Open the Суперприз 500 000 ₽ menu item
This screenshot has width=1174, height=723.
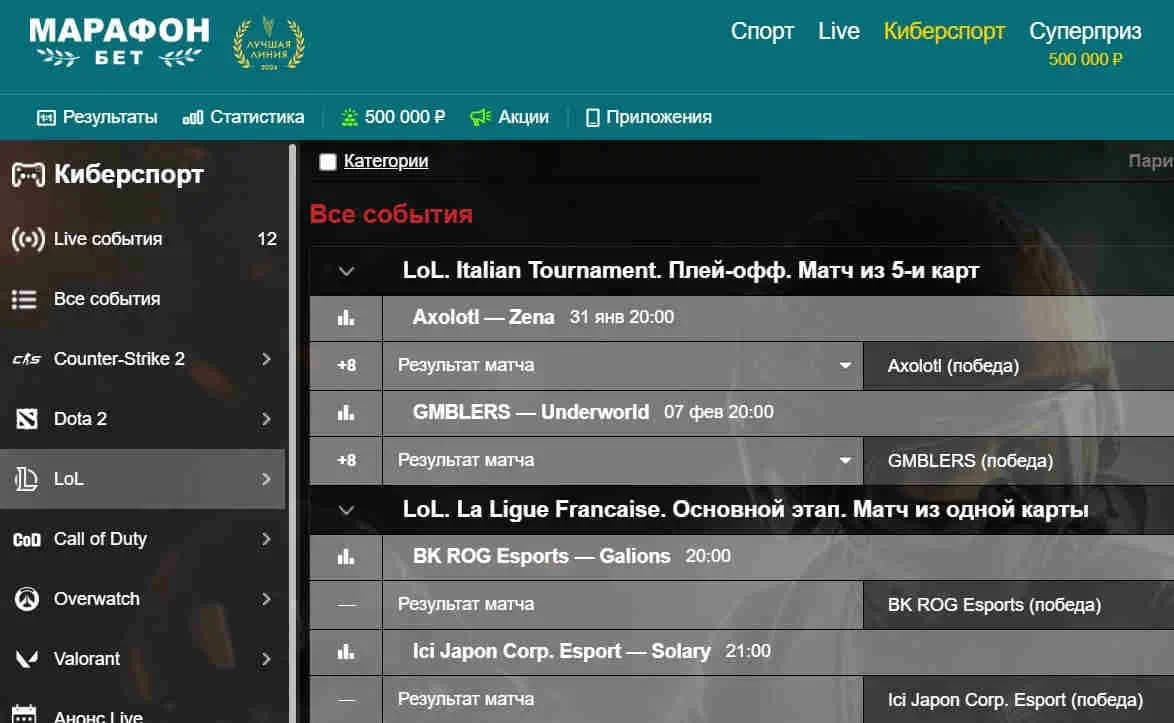point(1085,43)
